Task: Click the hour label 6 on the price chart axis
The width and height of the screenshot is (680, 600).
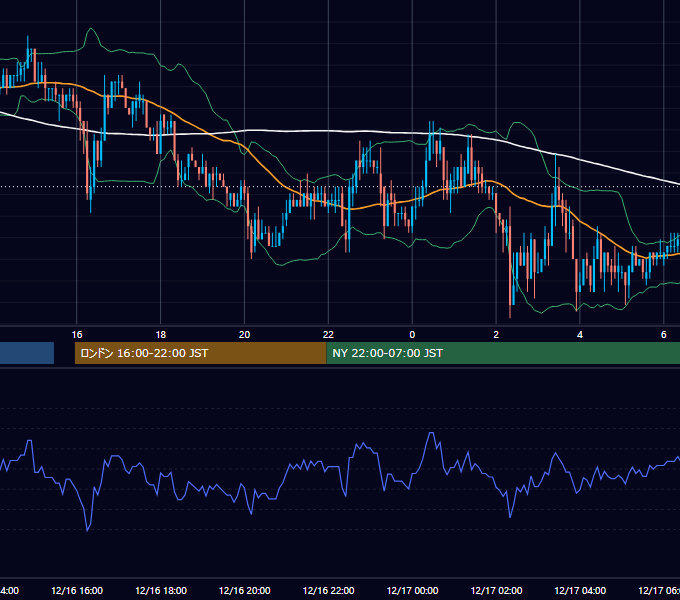Action: click(x=664, y=334)
